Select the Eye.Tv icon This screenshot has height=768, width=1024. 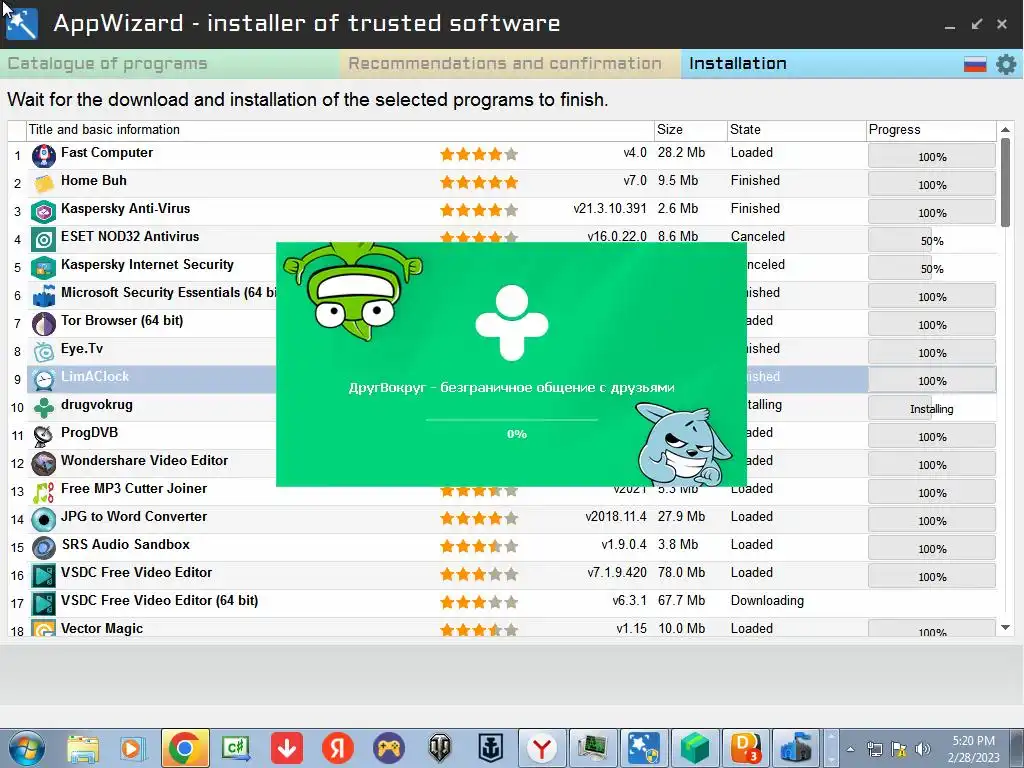coord(44,352)
